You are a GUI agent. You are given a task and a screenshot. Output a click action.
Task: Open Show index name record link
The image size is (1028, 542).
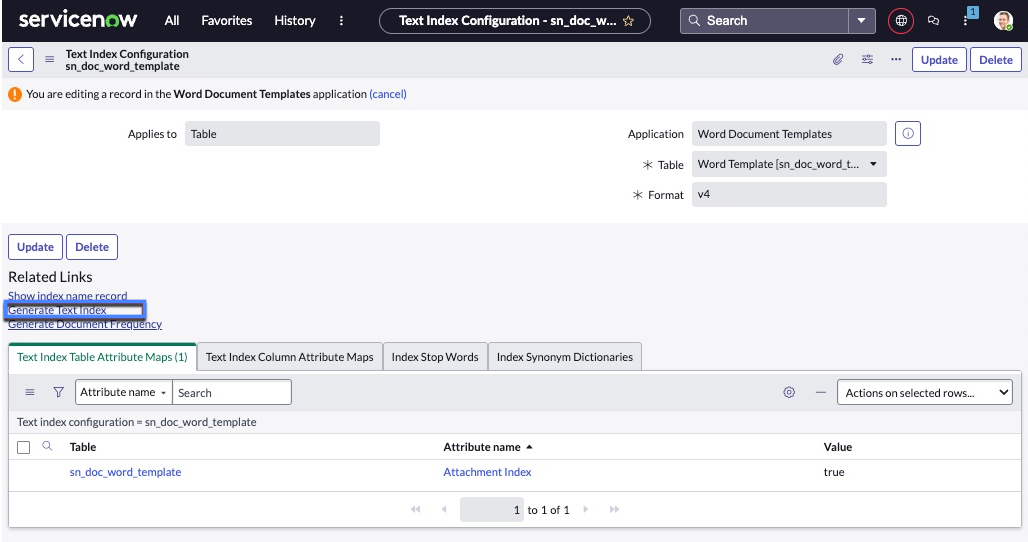(68, 296)
